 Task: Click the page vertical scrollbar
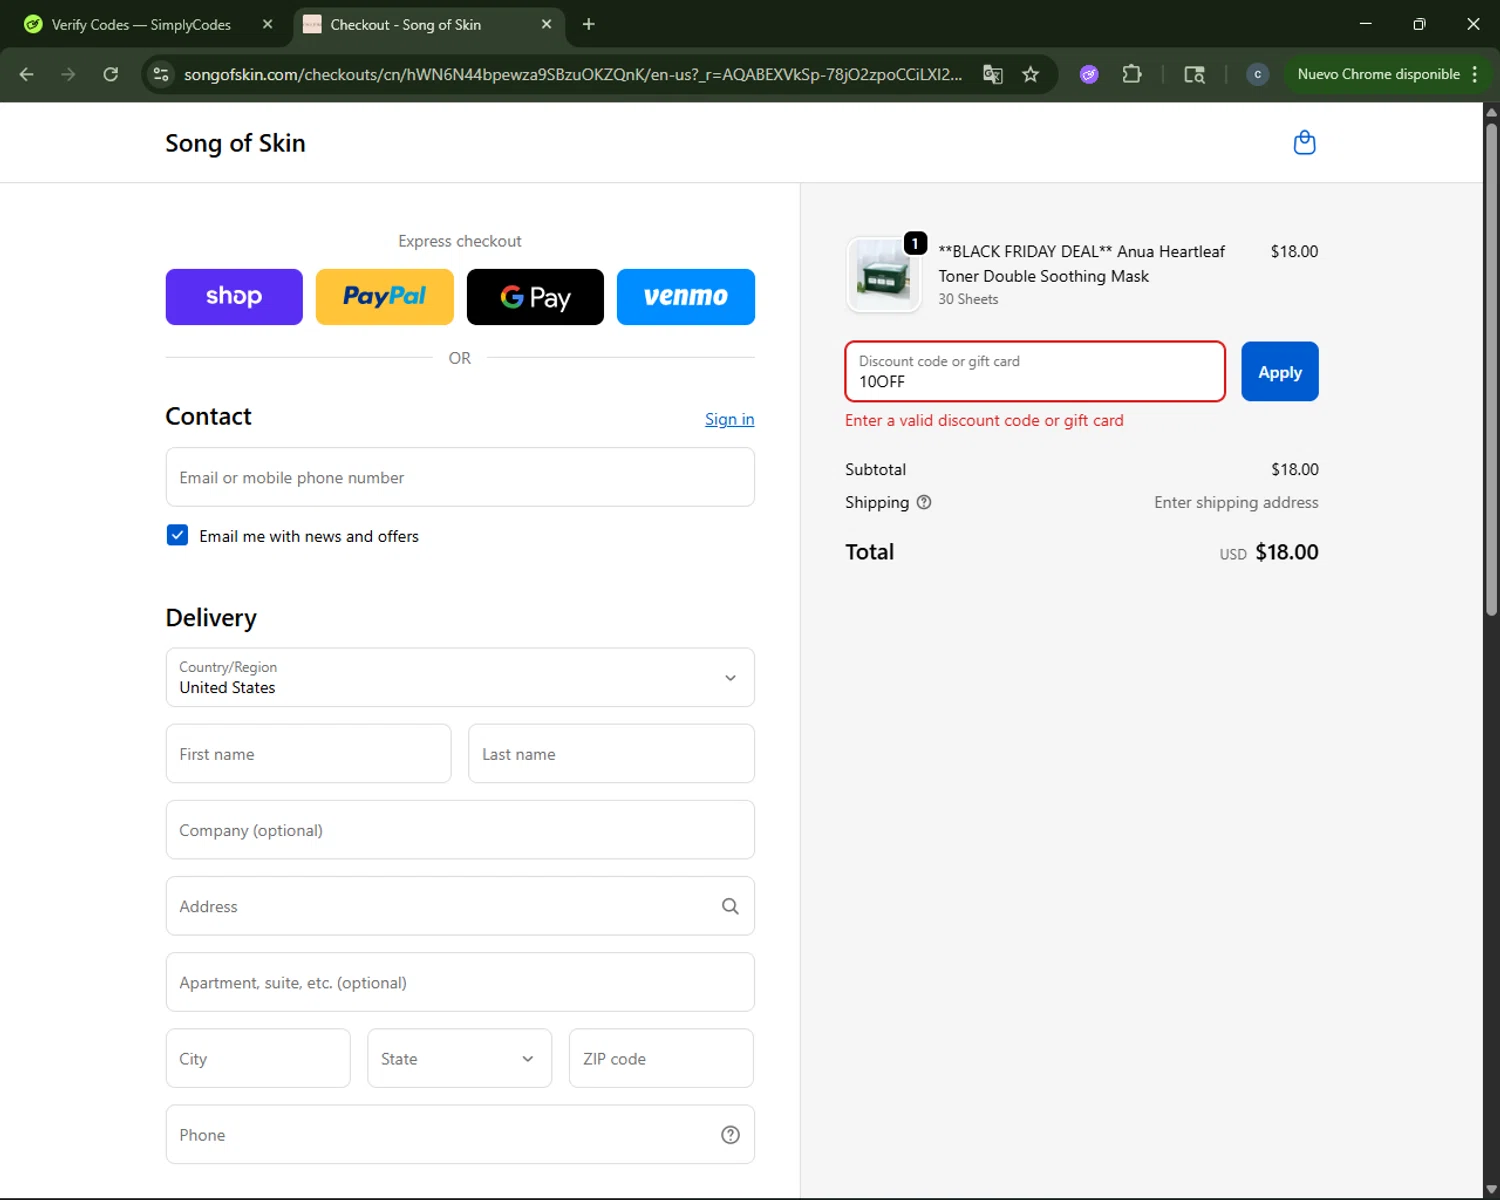(x=1491, y=370)
